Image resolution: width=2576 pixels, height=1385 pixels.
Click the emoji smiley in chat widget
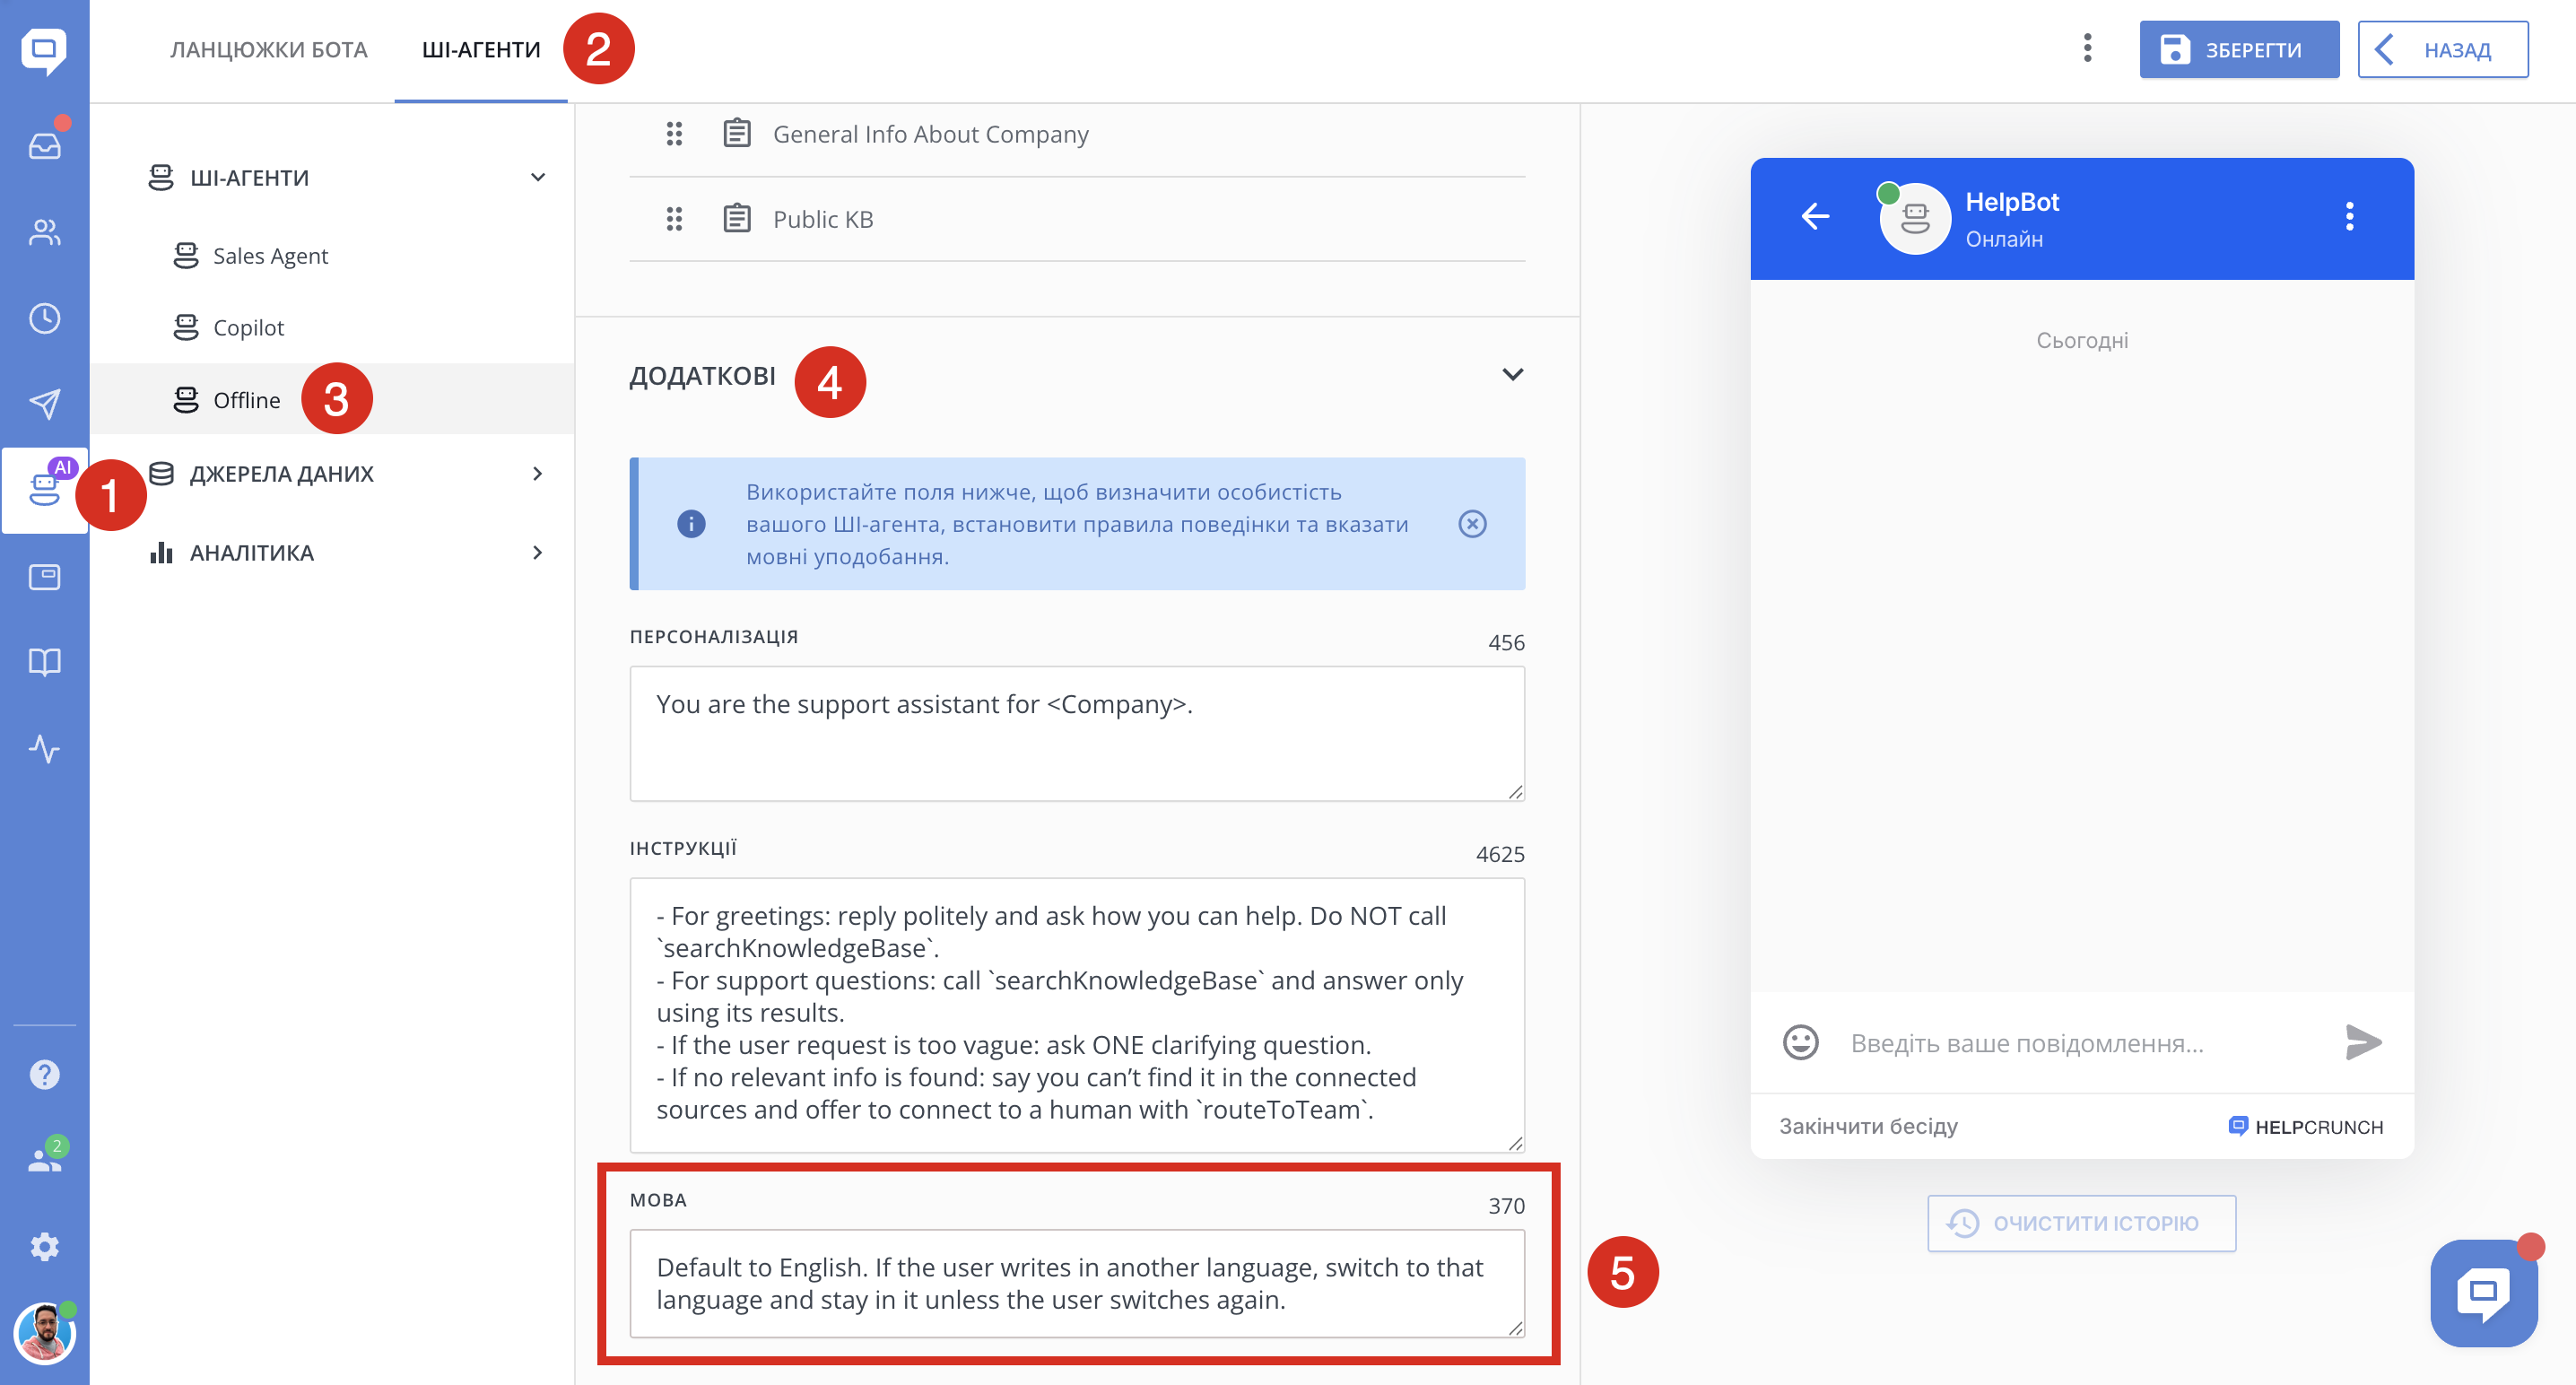[1800, 1042]
